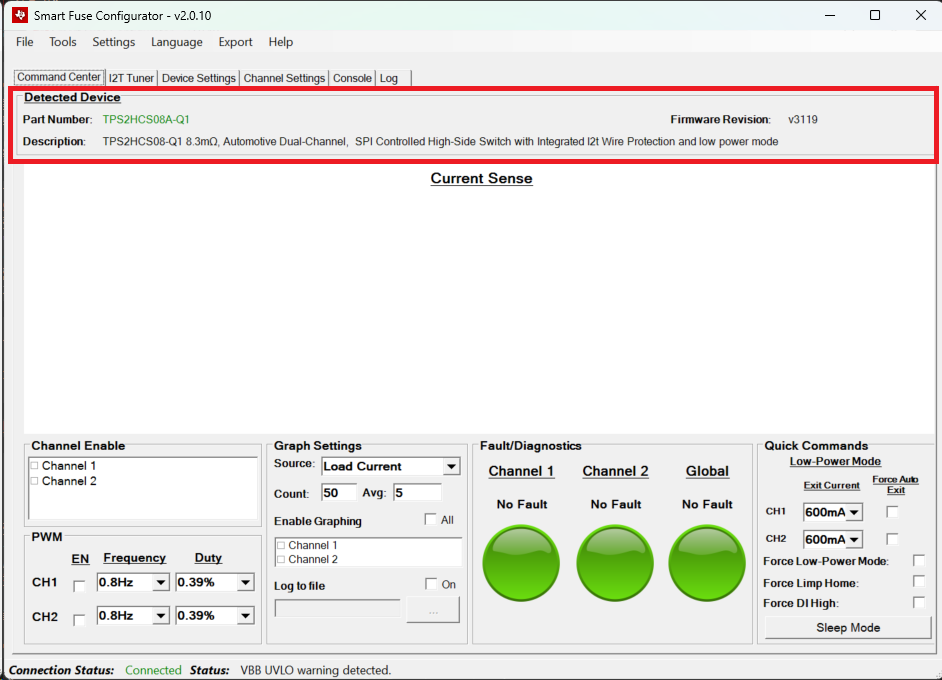Viewport: 942px width, 680px height.
Task: Click the Channel 2 green fault indicator
Action: [615, 558]
